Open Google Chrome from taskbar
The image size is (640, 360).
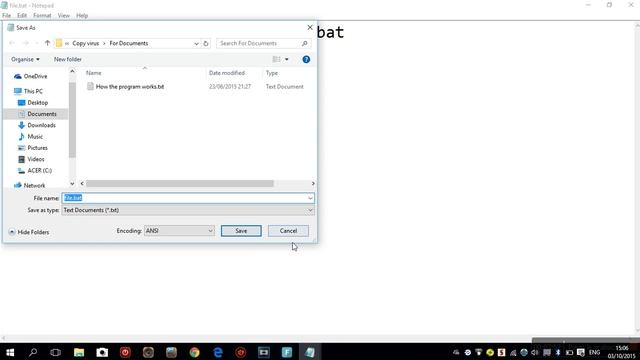[x=195, y=352]
